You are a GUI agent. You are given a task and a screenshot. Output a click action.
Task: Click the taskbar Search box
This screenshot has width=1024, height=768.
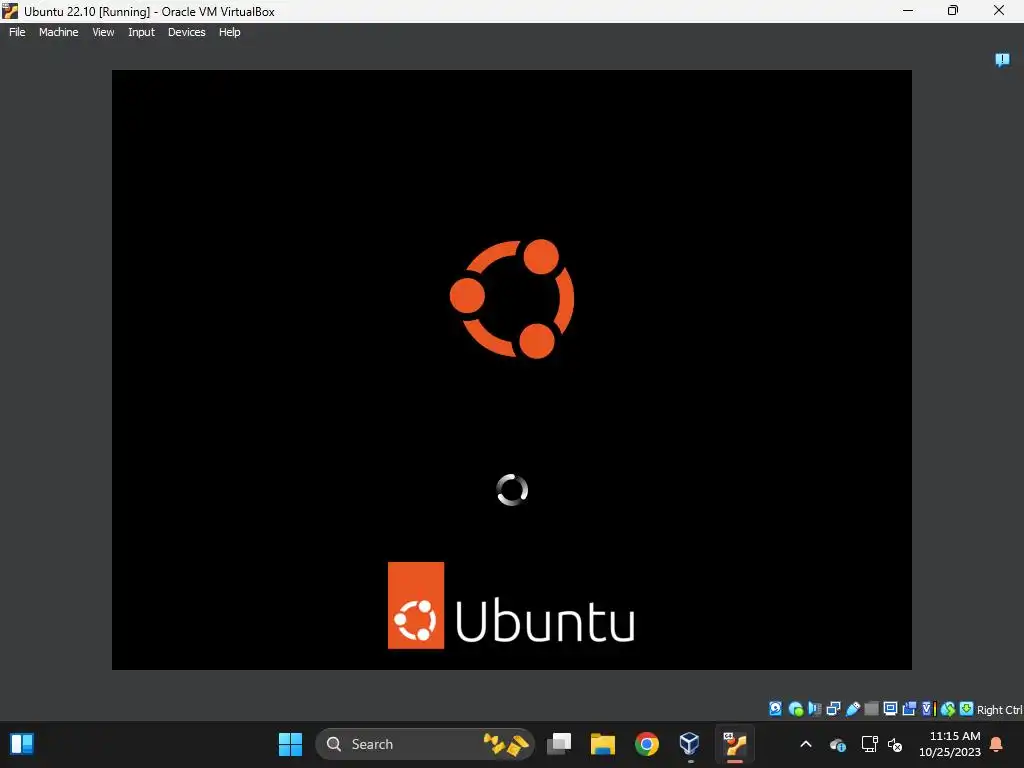424,744
